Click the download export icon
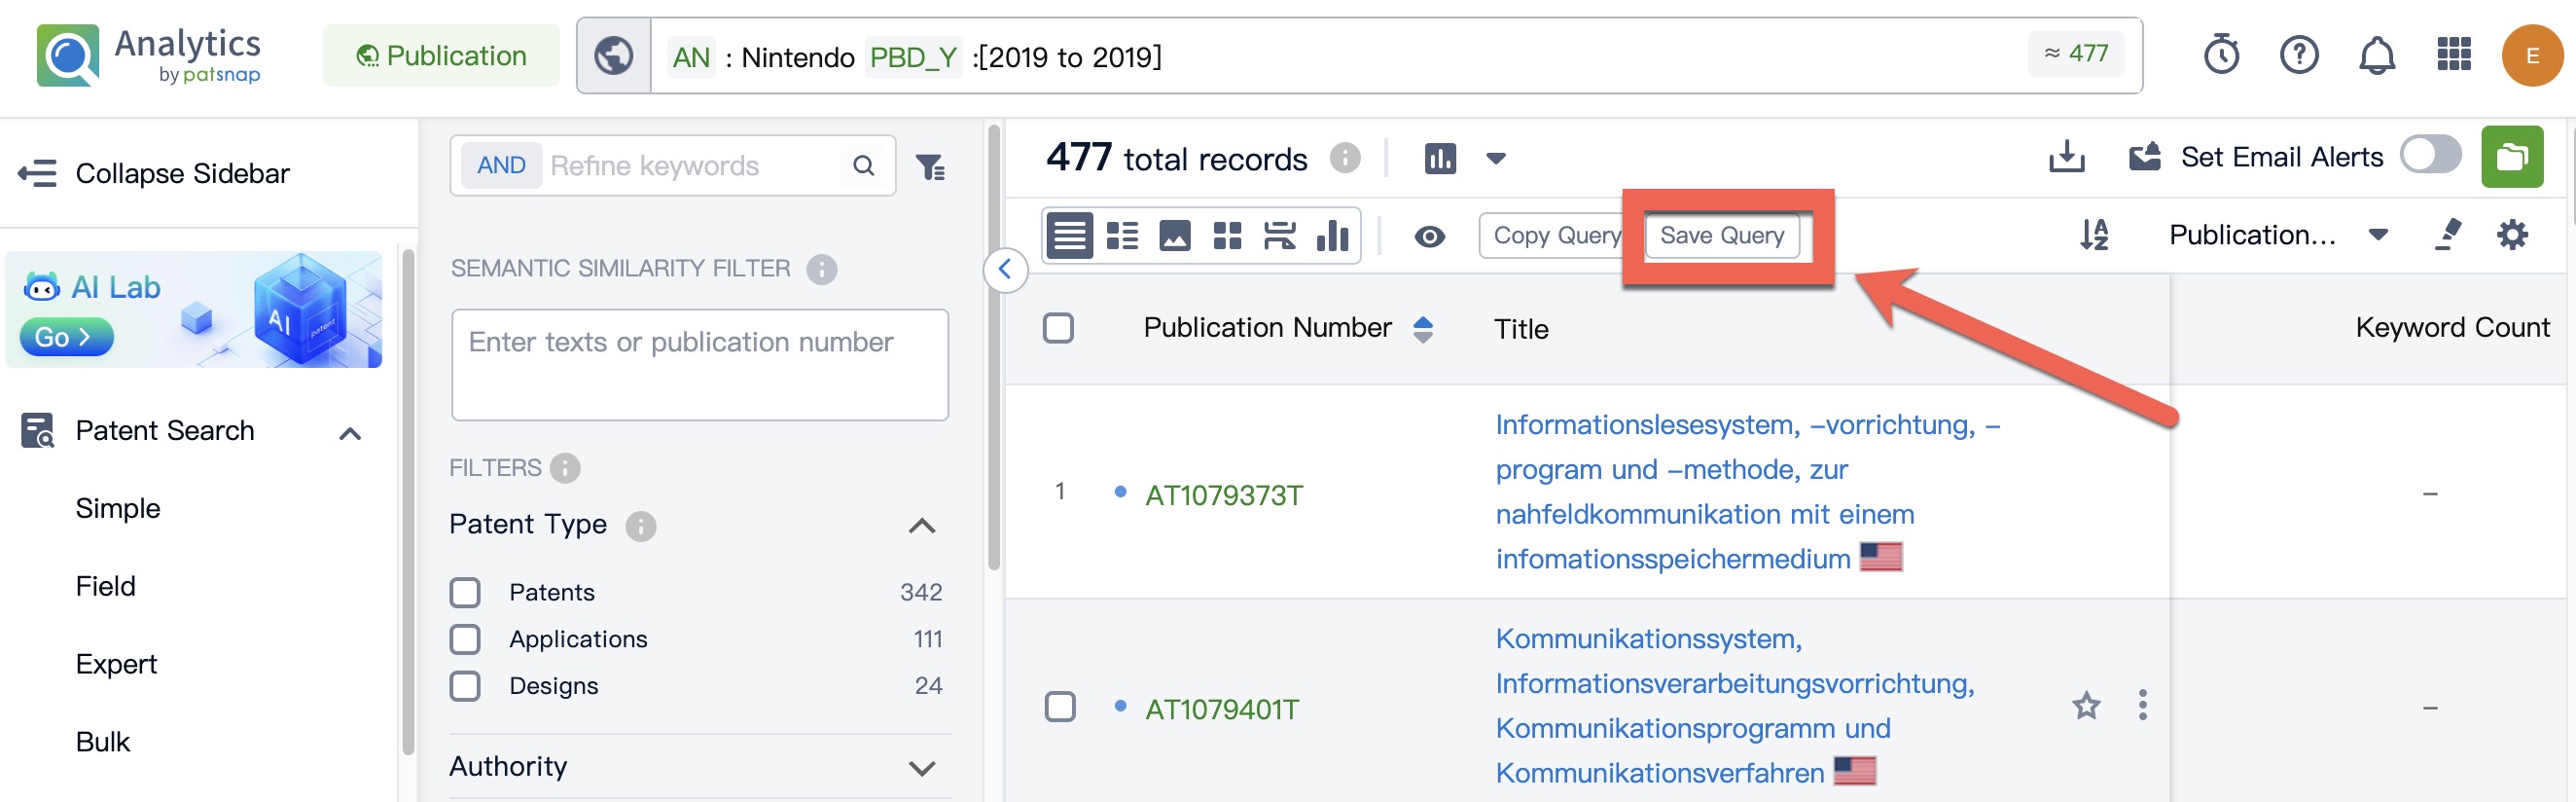 (x=2066, y=157)
